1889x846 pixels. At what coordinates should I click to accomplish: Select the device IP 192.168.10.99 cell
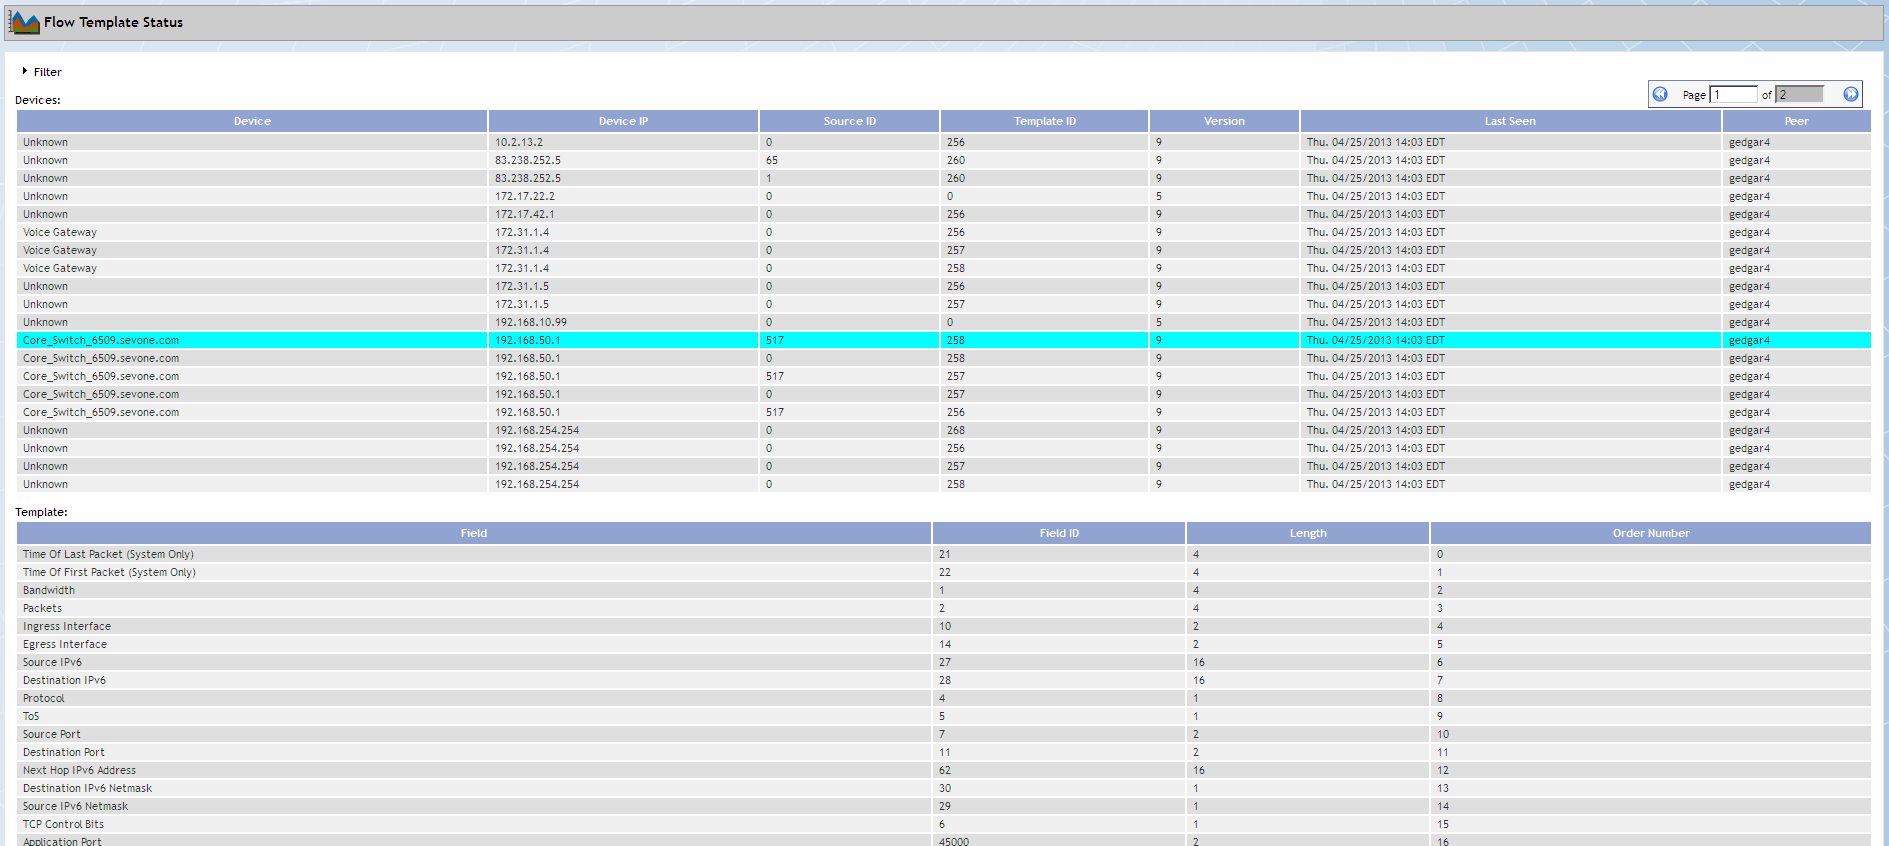(x=623, y=322)
